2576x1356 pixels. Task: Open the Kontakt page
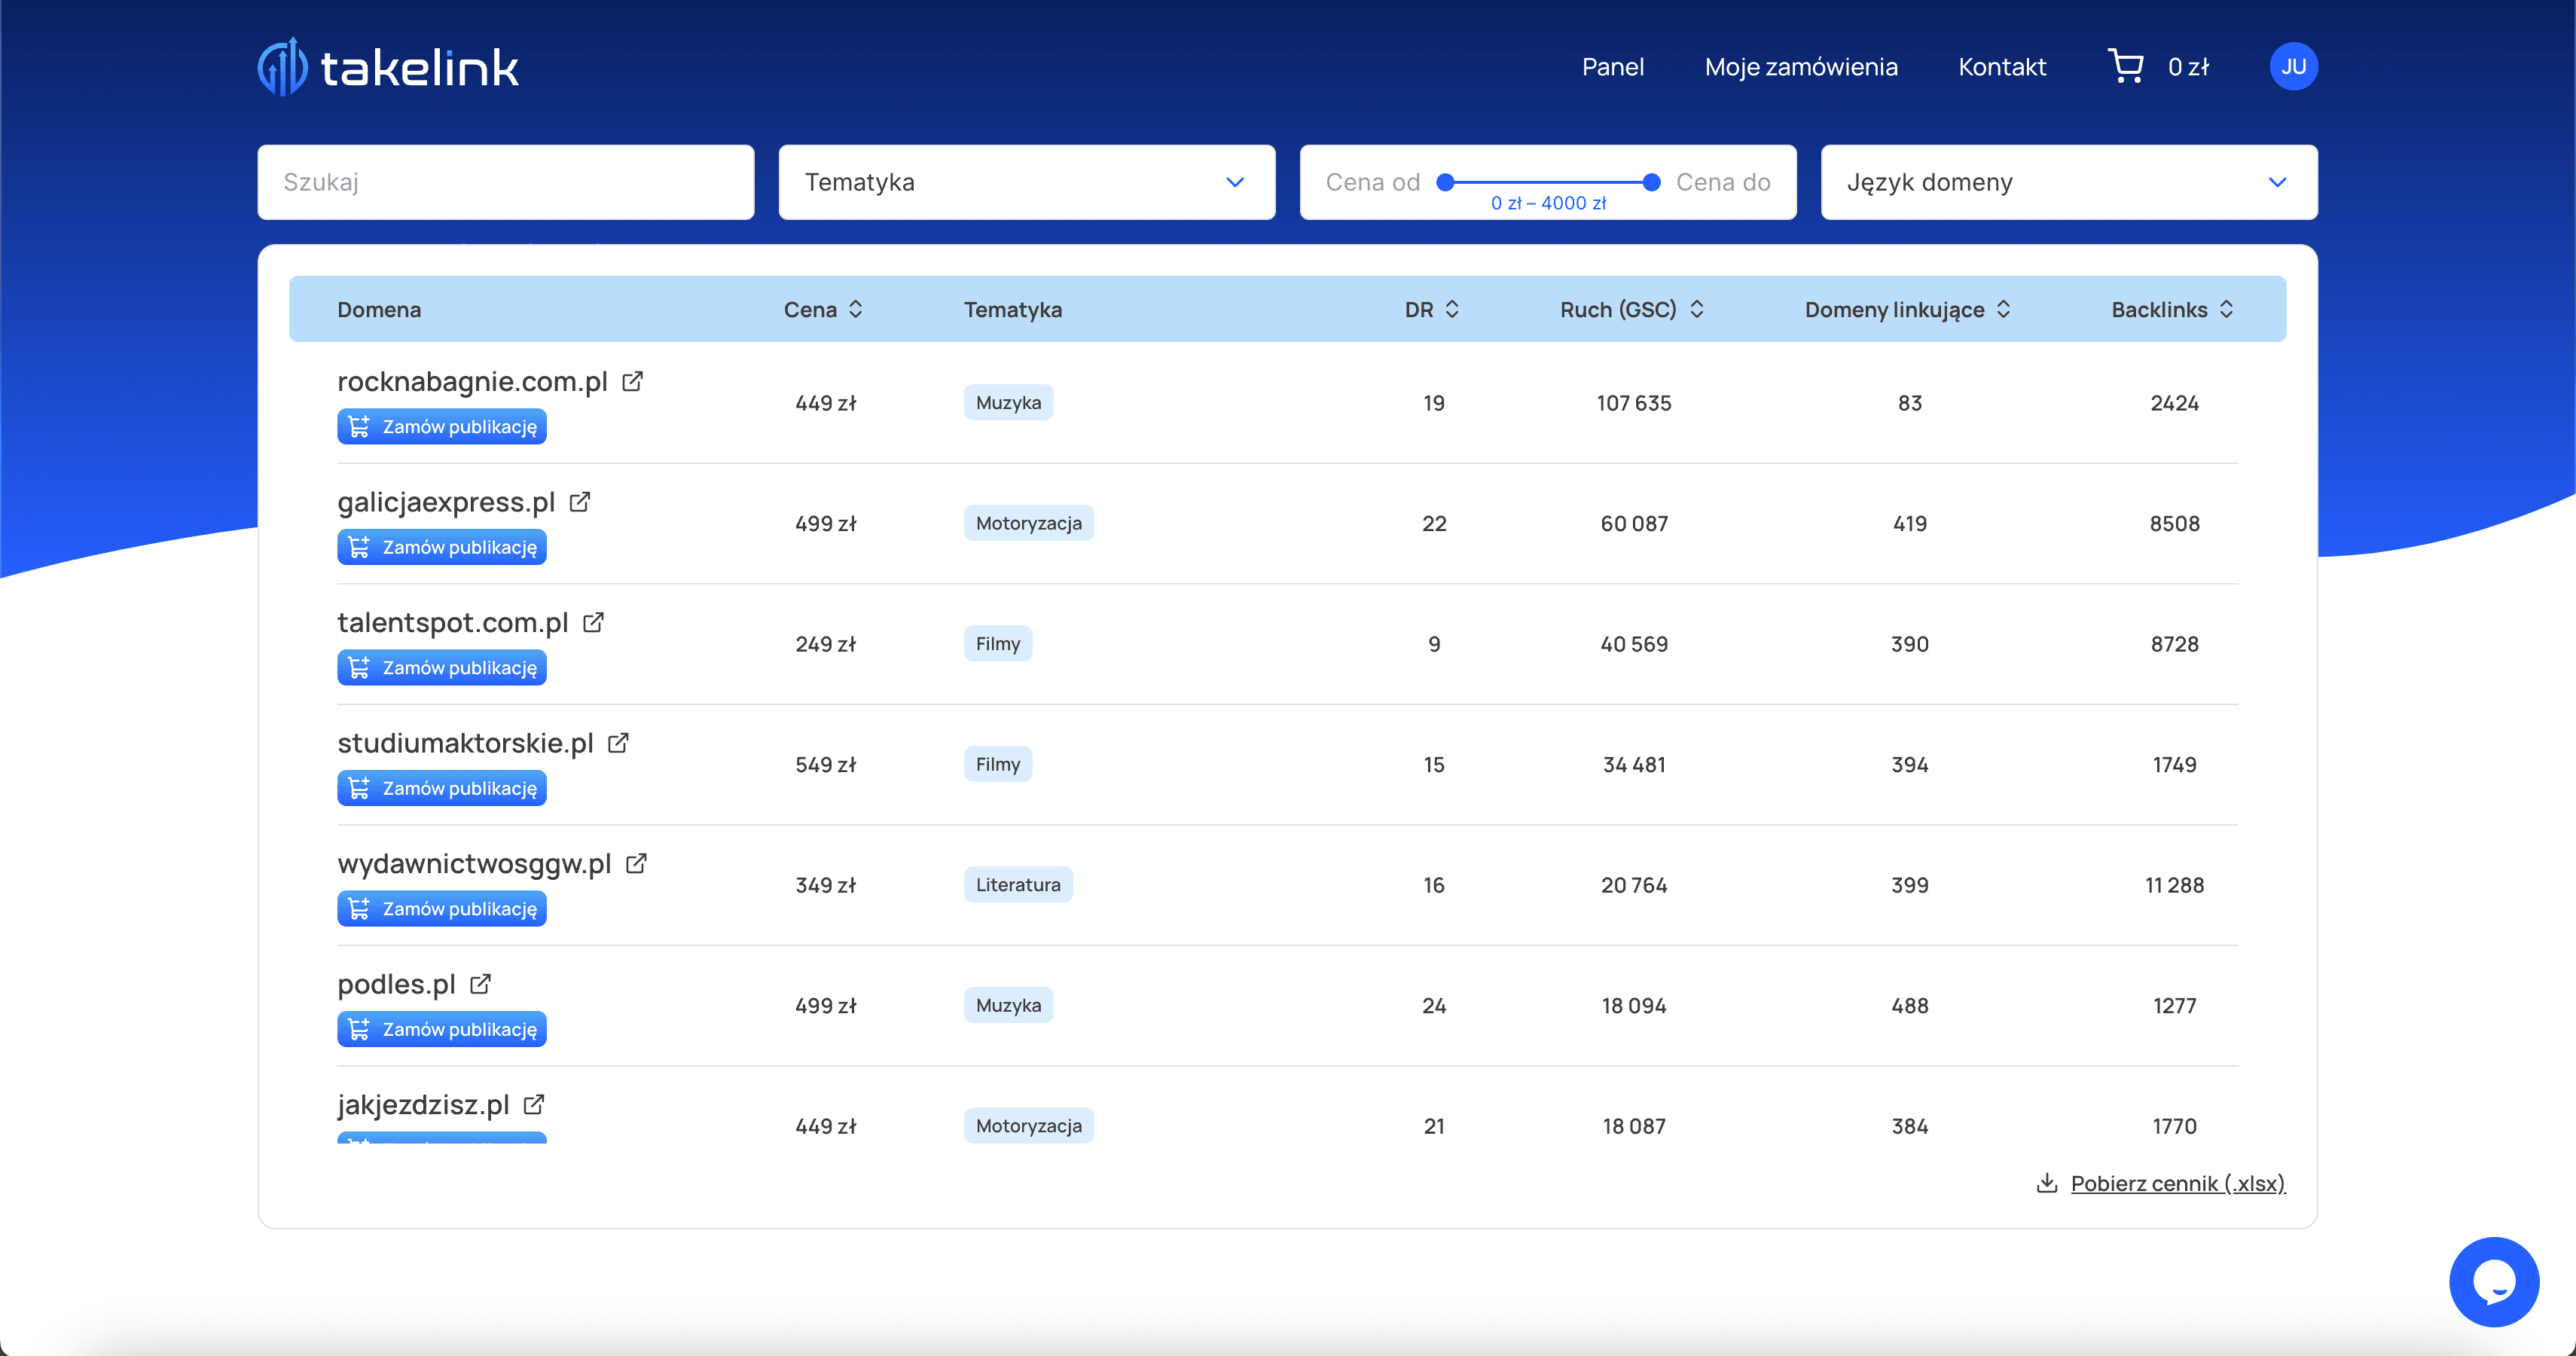pos(2002,67)
